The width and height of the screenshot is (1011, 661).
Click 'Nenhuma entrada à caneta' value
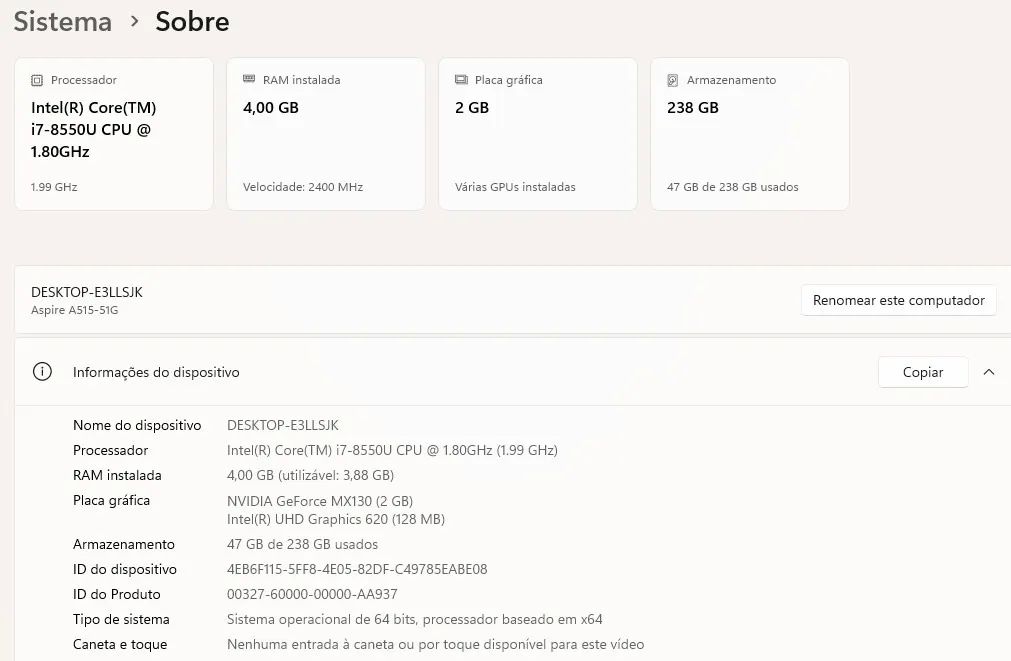click(x=435, y=645)
